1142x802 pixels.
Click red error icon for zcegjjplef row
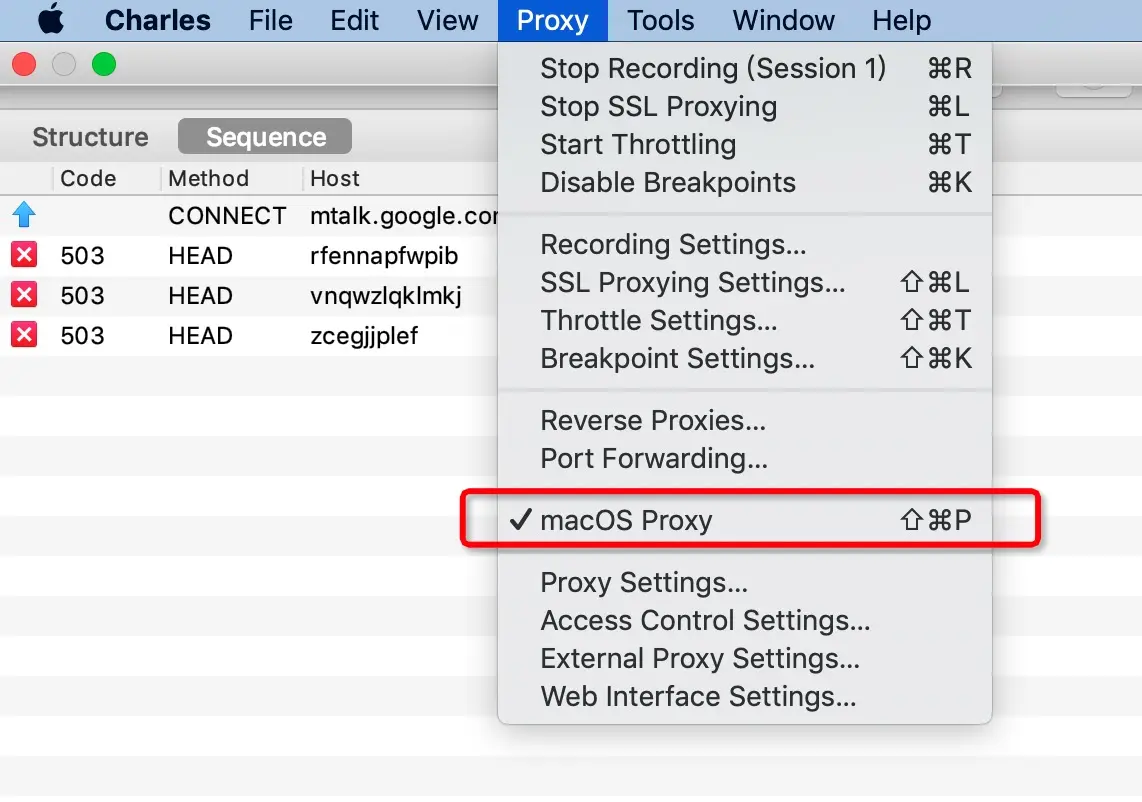(x=24, y=336)
